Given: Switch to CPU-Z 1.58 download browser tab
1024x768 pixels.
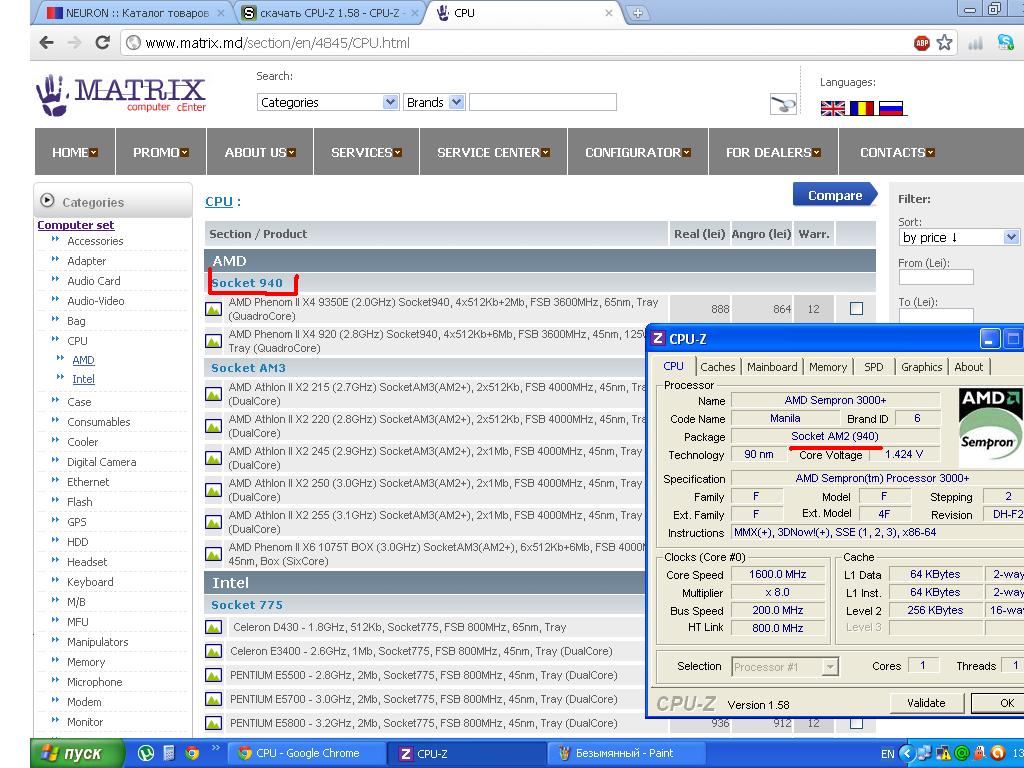Looking at the screenshot, I should point(330,13).
